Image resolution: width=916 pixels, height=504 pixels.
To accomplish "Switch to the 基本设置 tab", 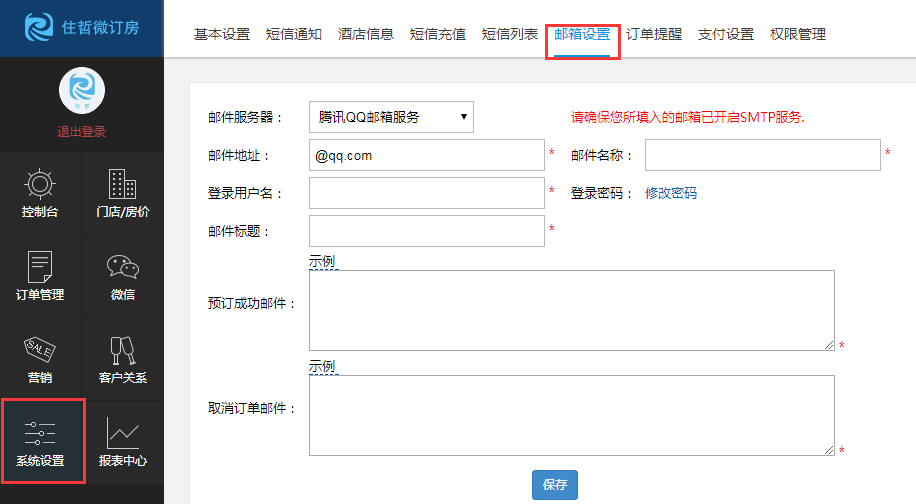I will [222, 34].
